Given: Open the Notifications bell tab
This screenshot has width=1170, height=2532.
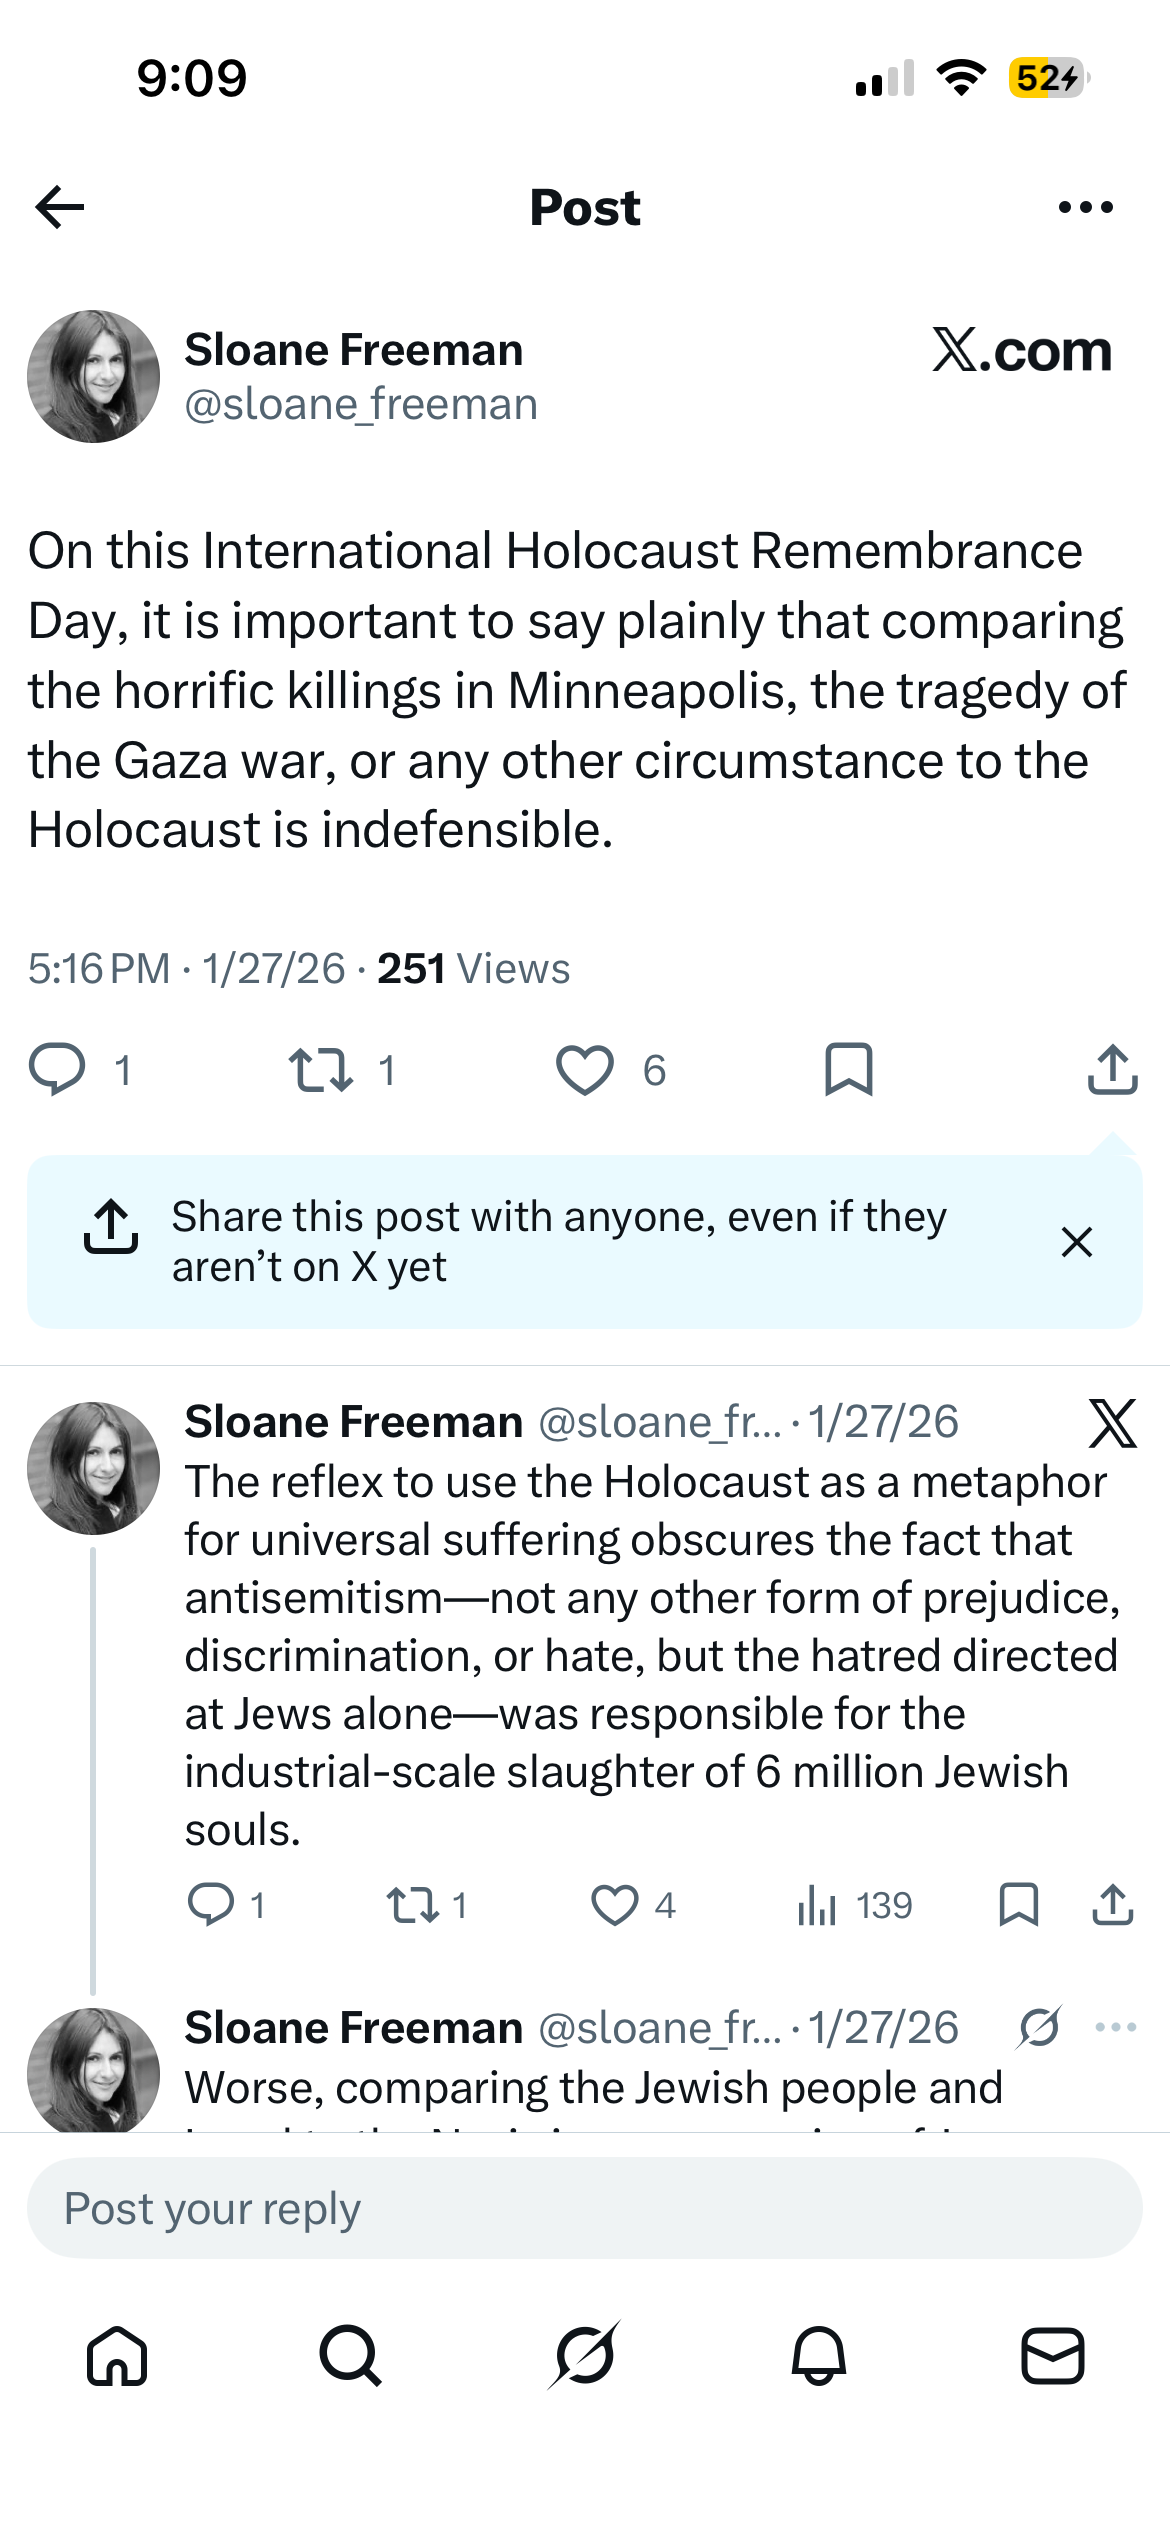Looking at the screenshot, I should click(x=818, y=2355).
